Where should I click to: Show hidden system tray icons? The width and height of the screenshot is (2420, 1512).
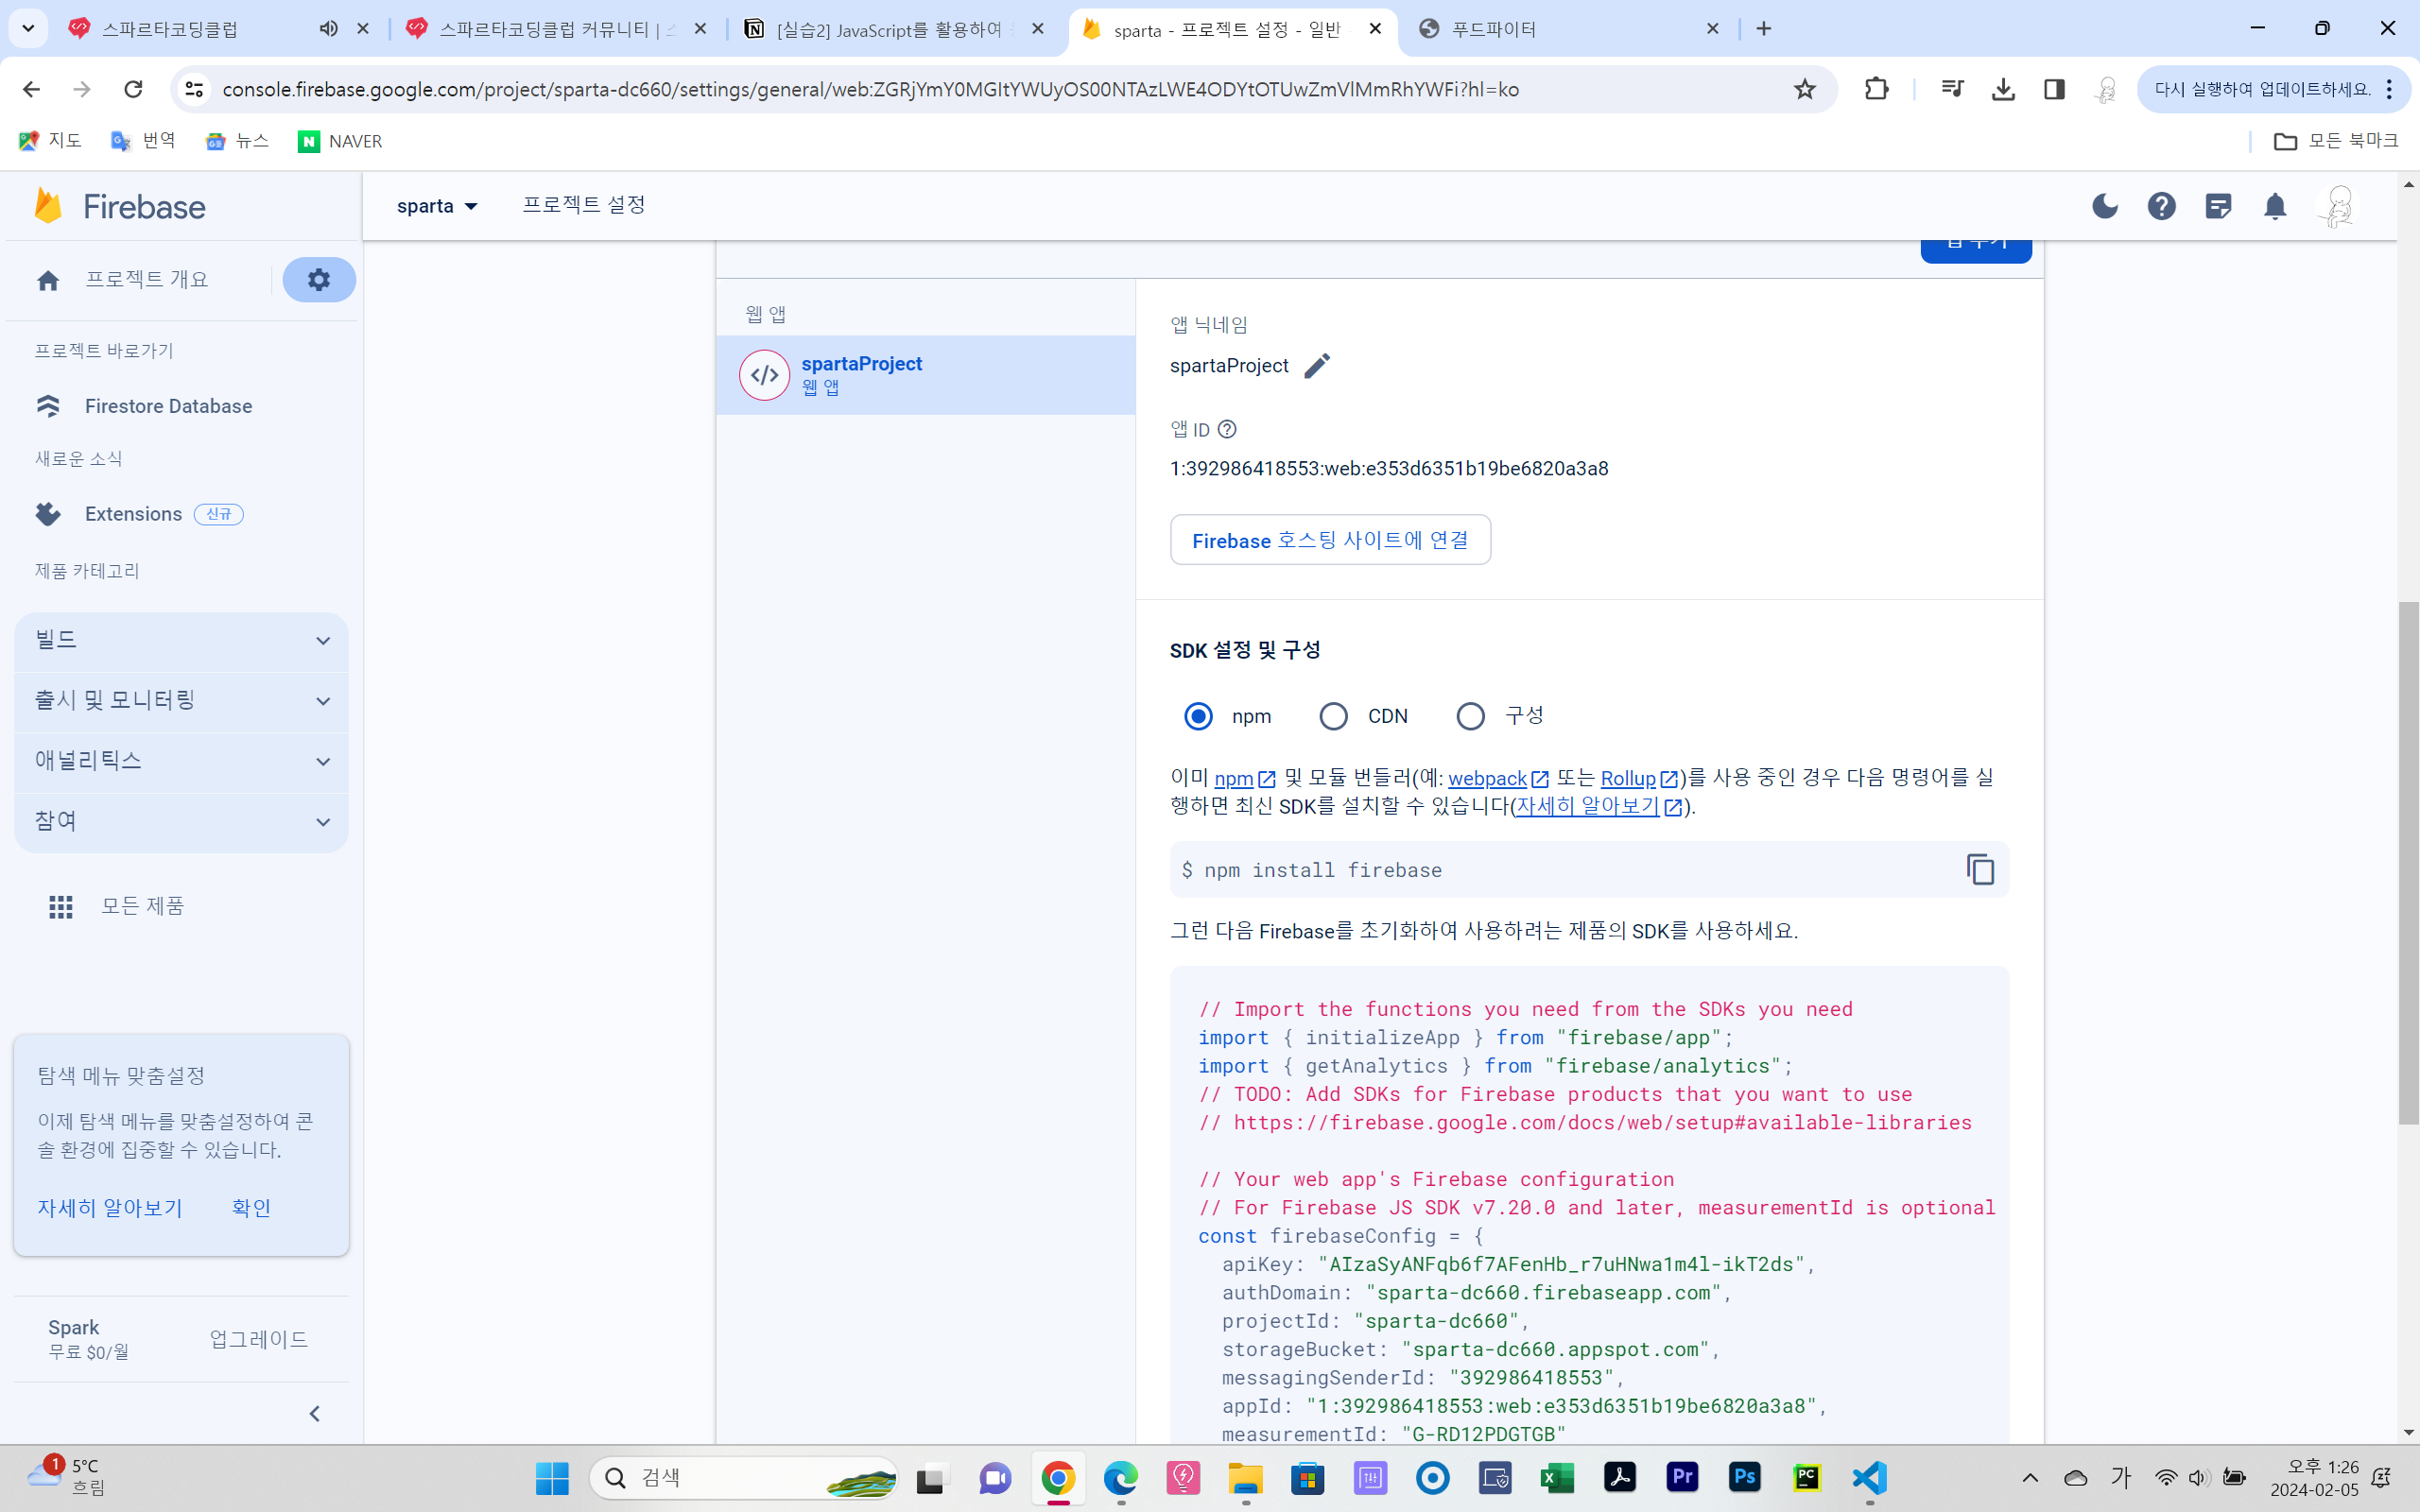click(x=2029, y=1478)
